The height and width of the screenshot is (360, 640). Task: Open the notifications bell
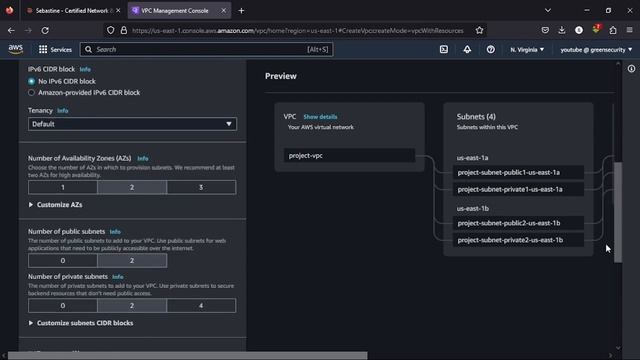click(467, 49)
